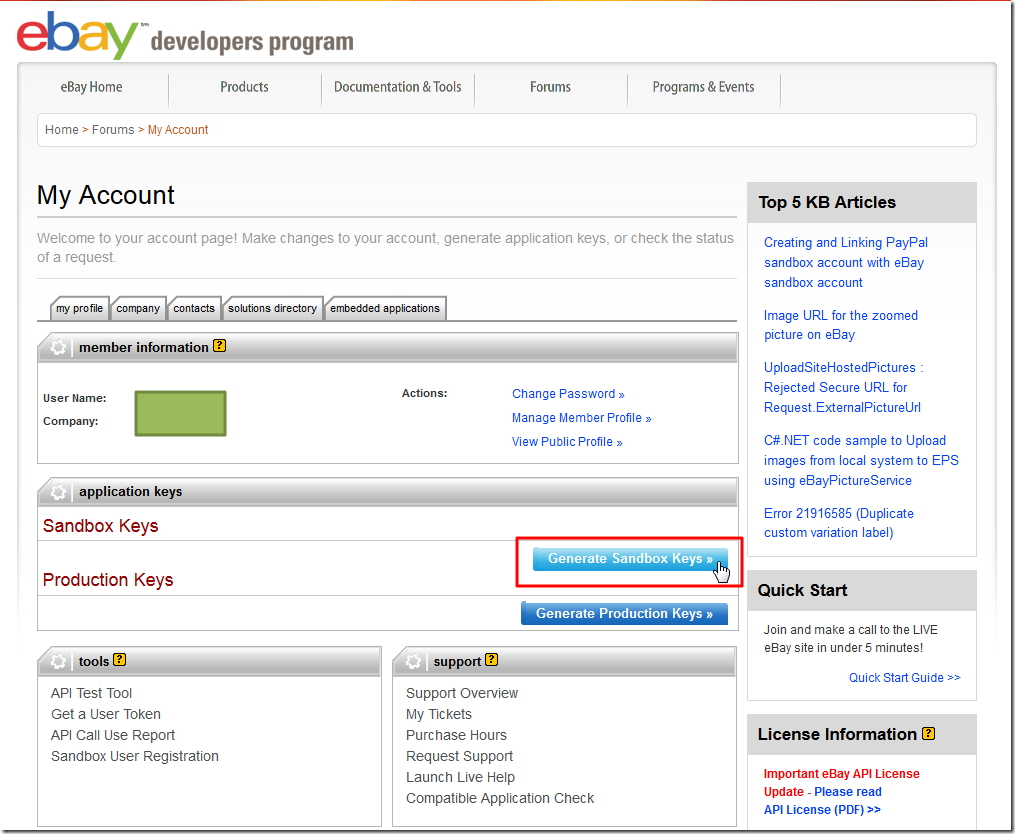The image size is (1015, 834).
Task: Click Please read link
Action: (x=847, y=791)
